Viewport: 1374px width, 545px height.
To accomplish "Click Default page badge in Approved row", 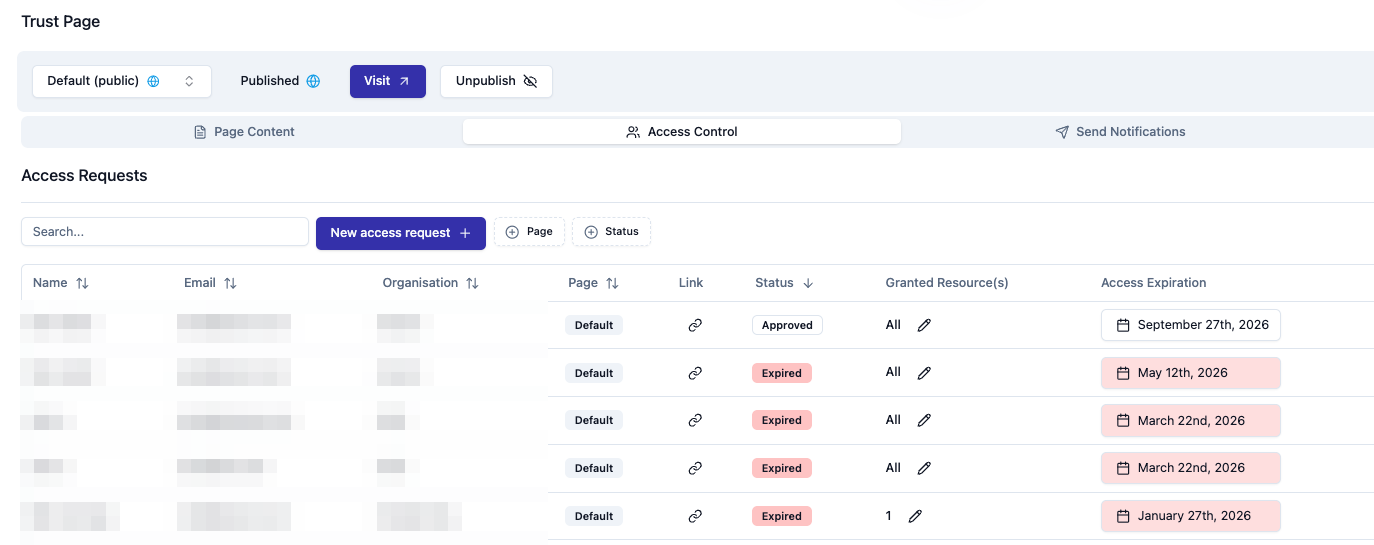I will click(x=594, y=325).
